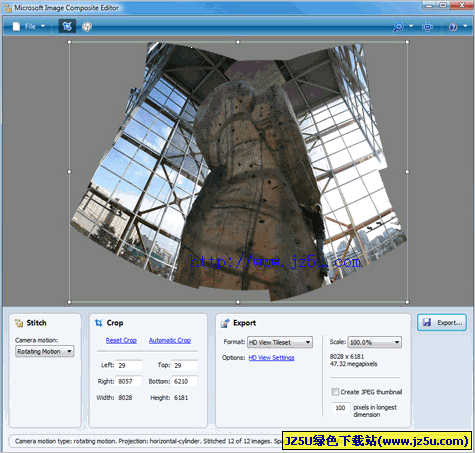The height and width of the screenshot is (453, 475).
Task: Click the Reset Crop link
Action: (x=121, y=340)
